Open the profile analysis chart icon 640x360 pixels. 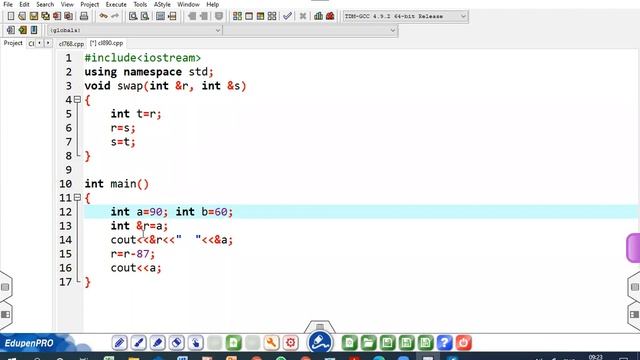click(318, 16)
